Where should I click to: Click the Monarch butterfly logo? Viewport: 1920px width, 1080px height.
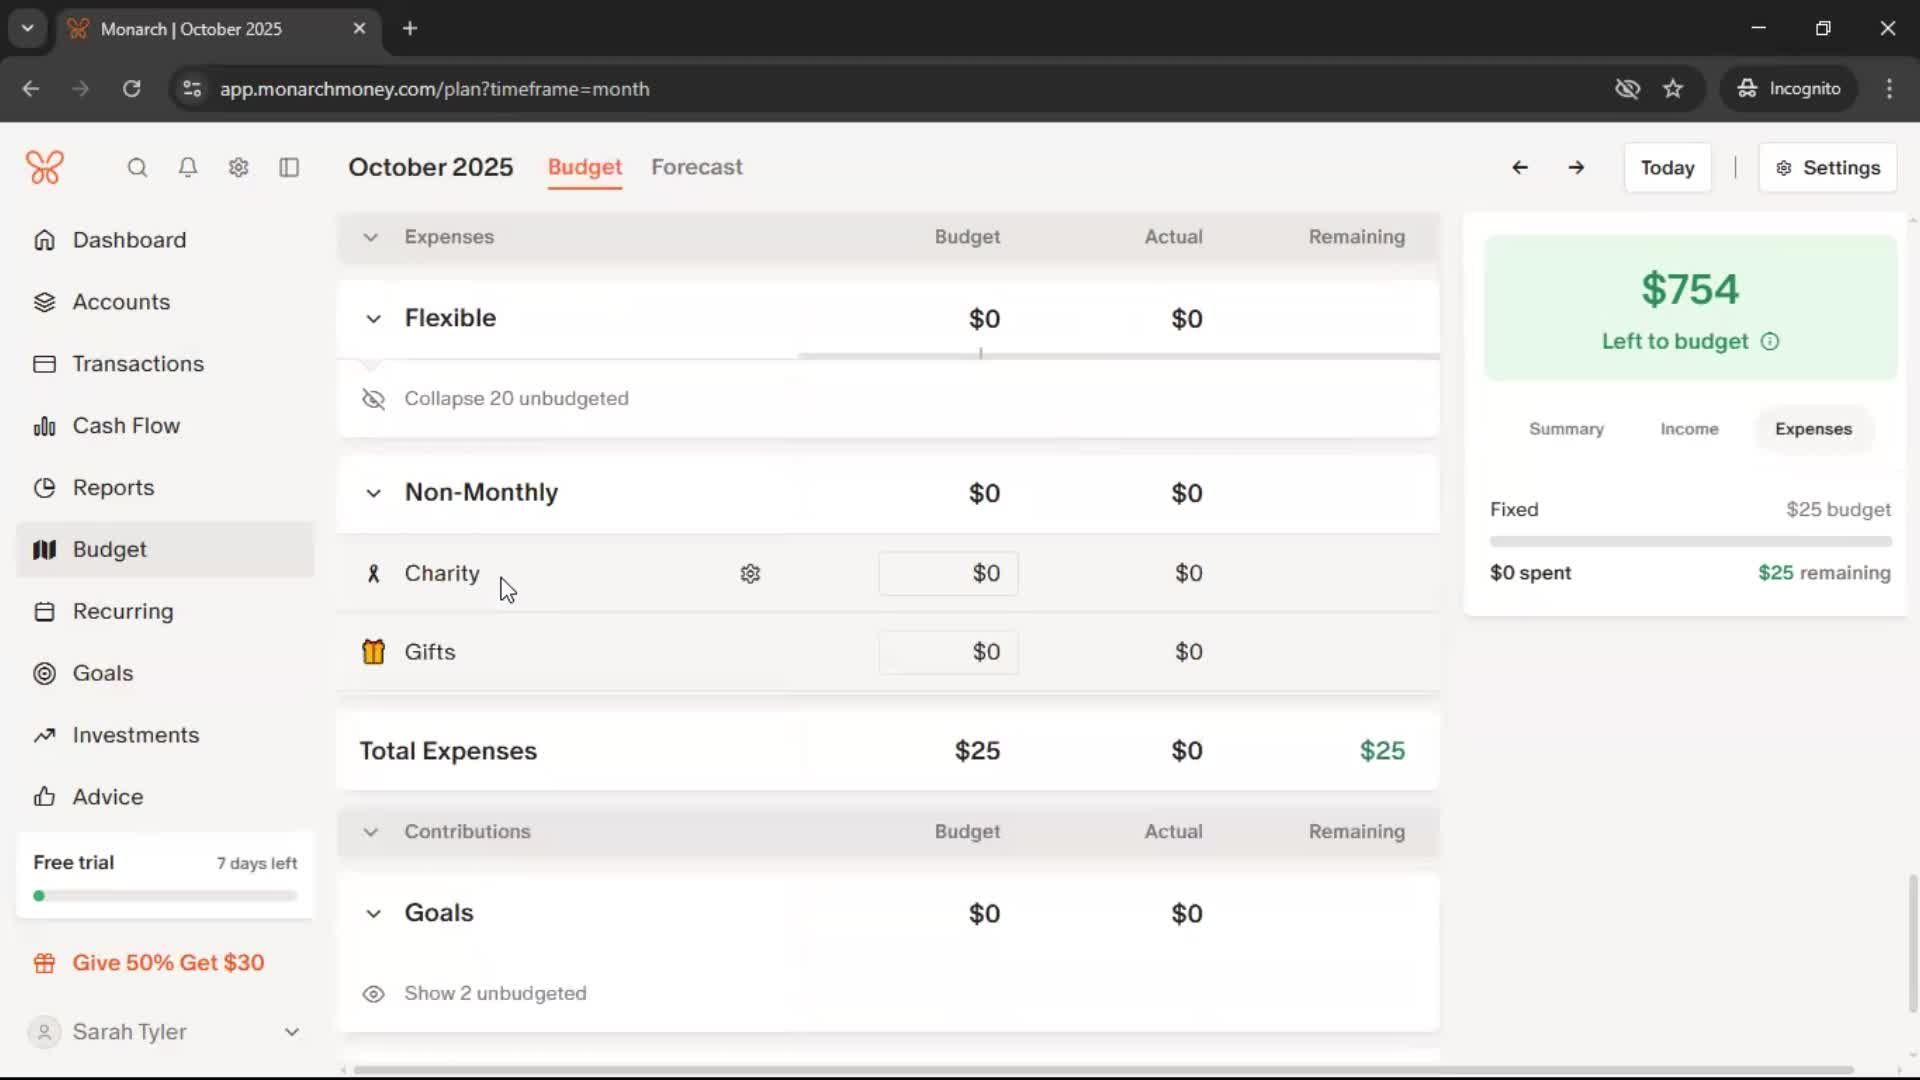click(45, 167)
